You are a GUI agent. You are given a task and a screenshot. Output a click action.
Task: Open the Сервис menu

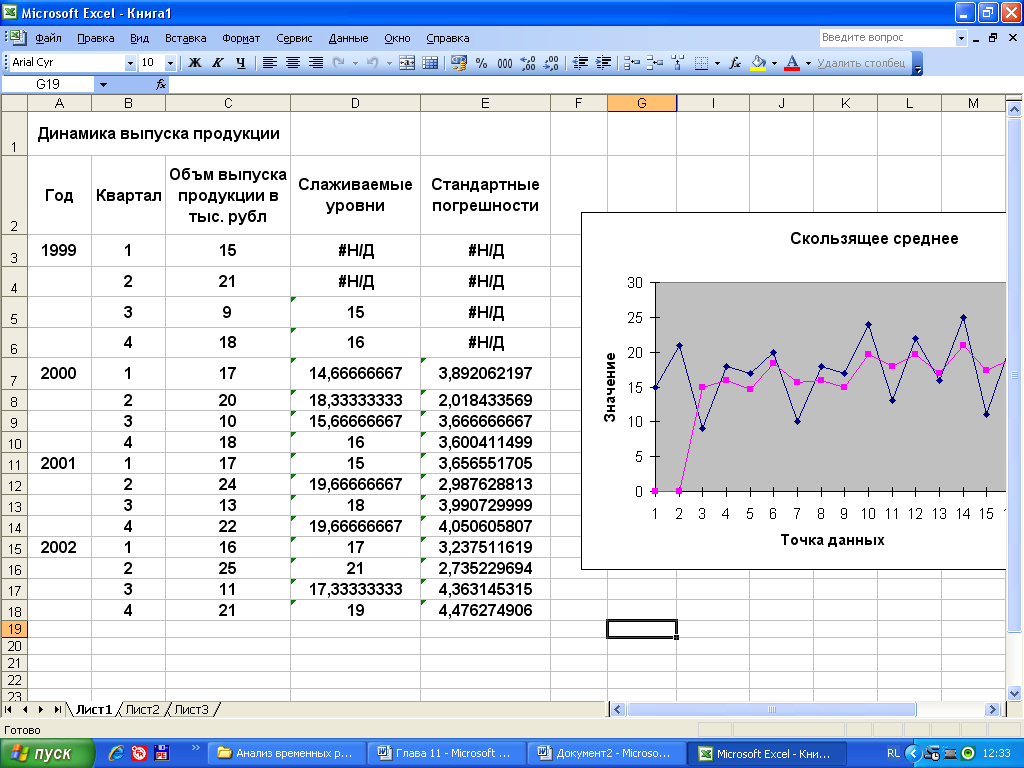294,38
